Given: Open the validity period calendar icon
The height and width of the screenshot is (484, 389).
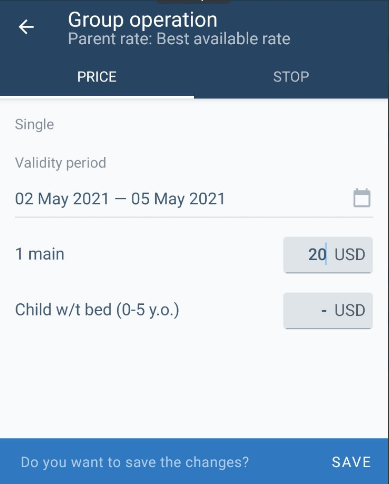Looking at the screenshot, I should click(362, 198).
